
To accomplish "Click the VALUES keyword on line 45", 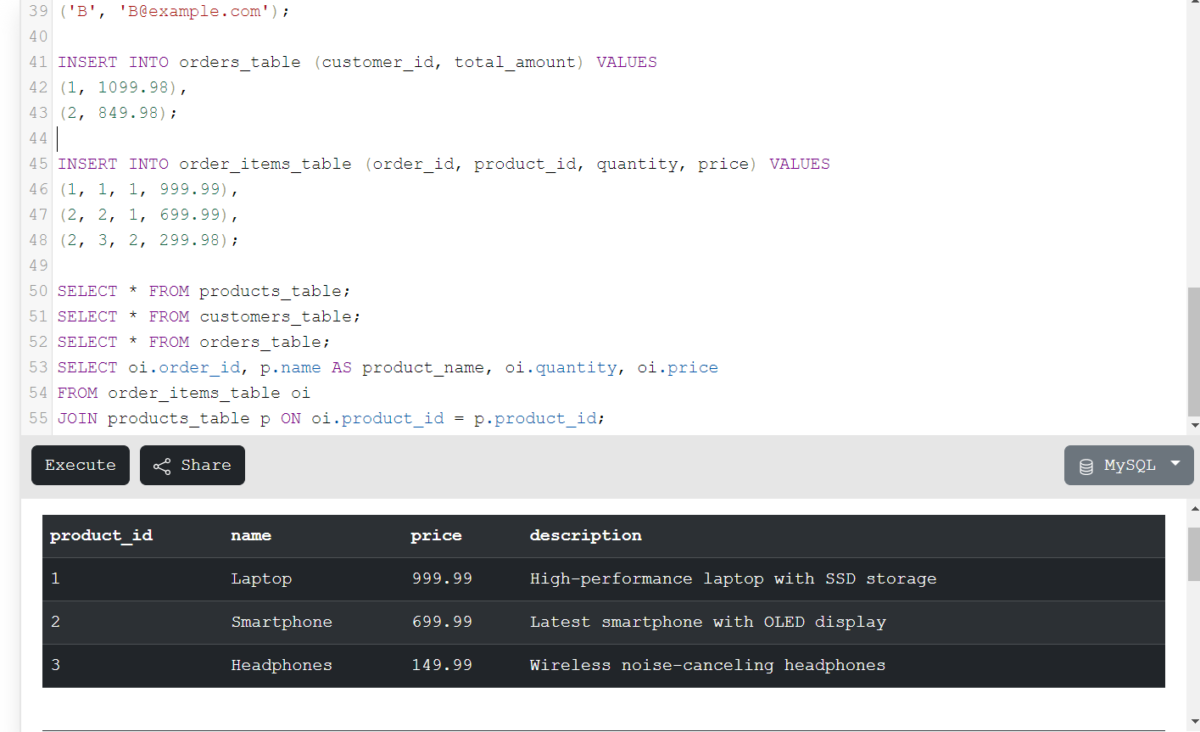I will pyautogui.click(x=799, y=163).
